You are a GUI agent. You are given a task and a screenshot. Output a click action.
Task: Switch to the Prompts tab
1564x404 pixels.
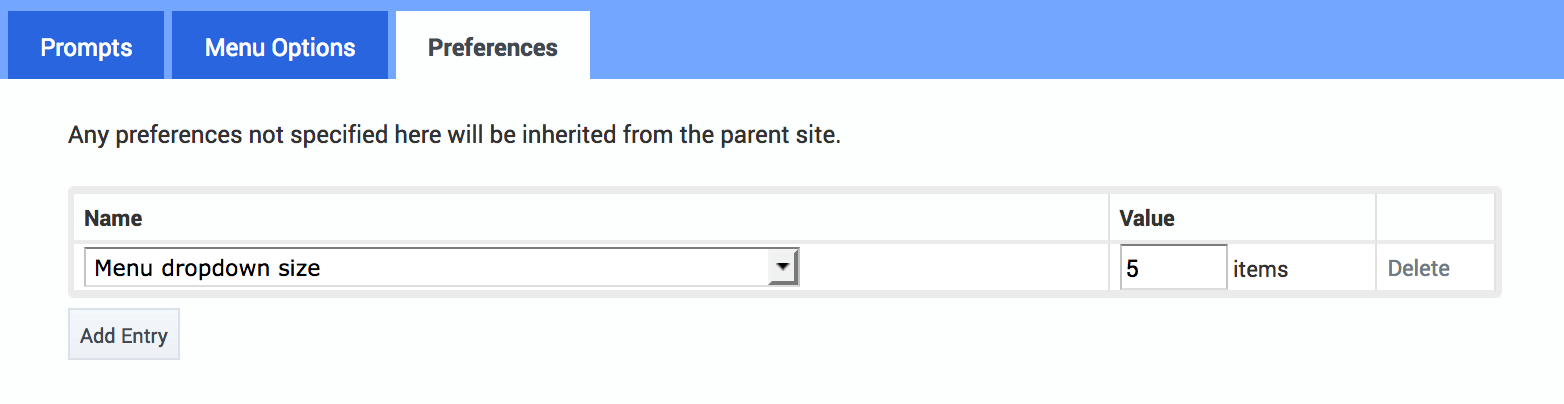86,47
